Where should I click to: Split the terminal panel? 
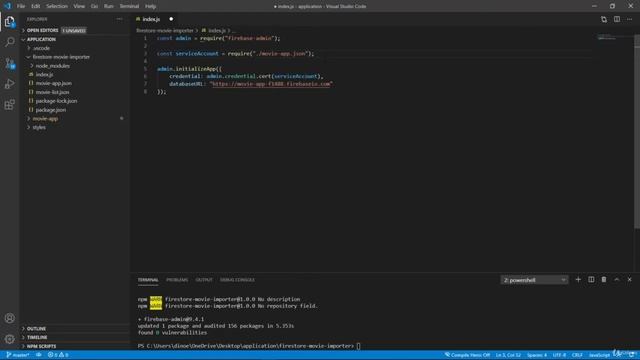click(x=591, y=280)
